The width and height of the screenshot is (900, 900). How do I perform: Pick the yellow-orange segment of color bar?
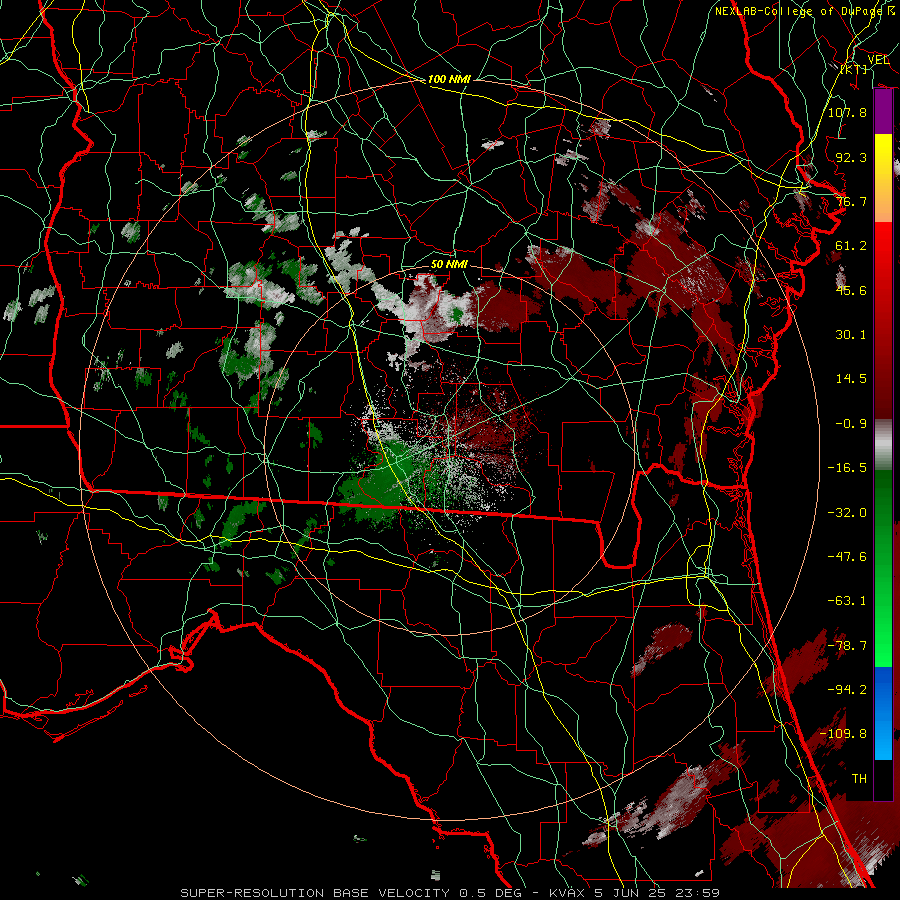coord(883,178)
